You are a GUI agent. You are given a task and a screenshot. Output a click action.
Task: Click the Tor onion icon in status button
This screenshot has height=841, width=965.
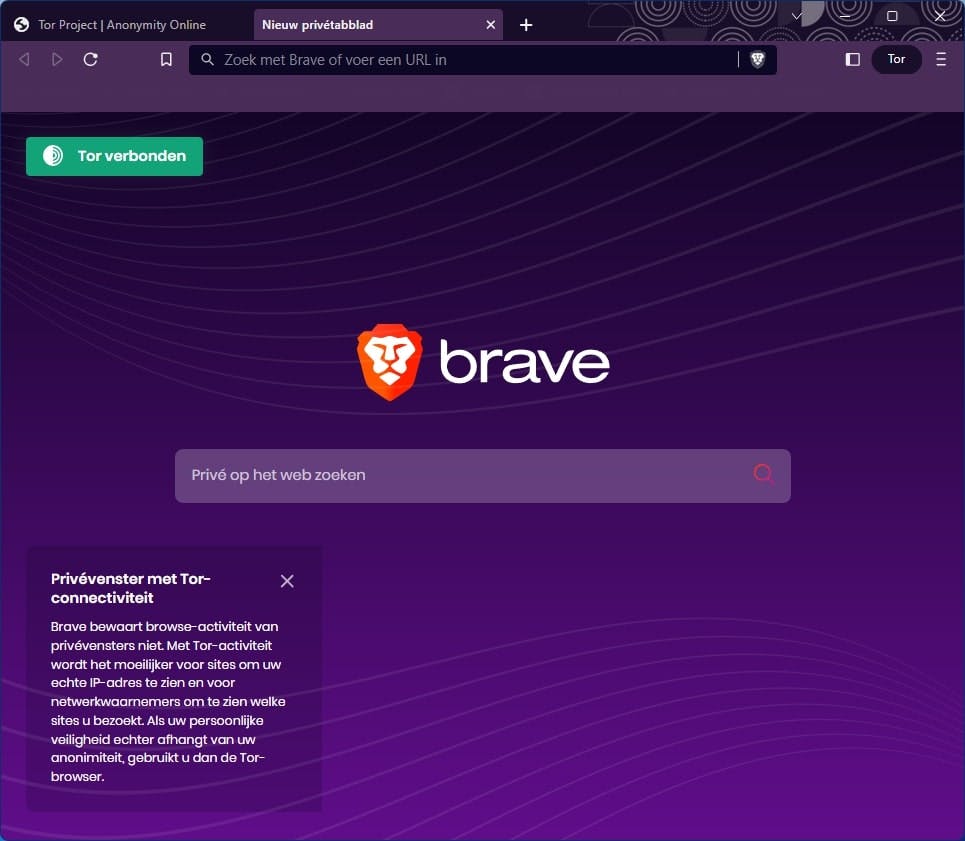coord(53,156)
